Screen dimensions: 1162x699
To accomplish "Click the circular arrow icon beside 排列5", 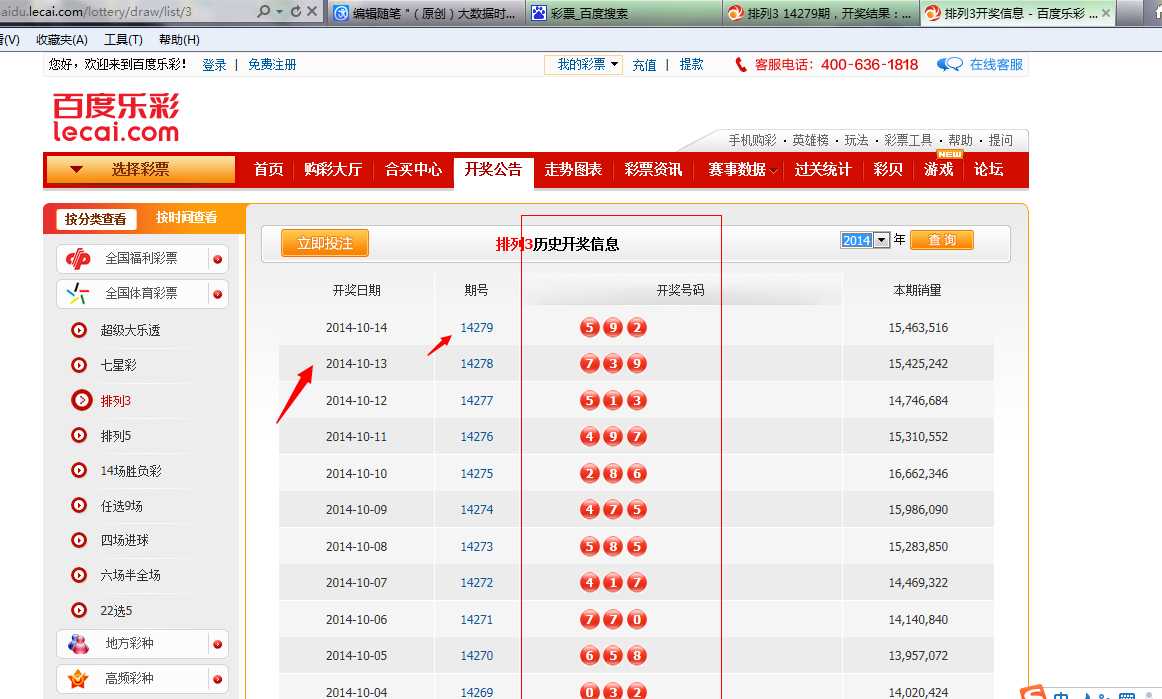I will pyautogui.click(x=79, y=435).
